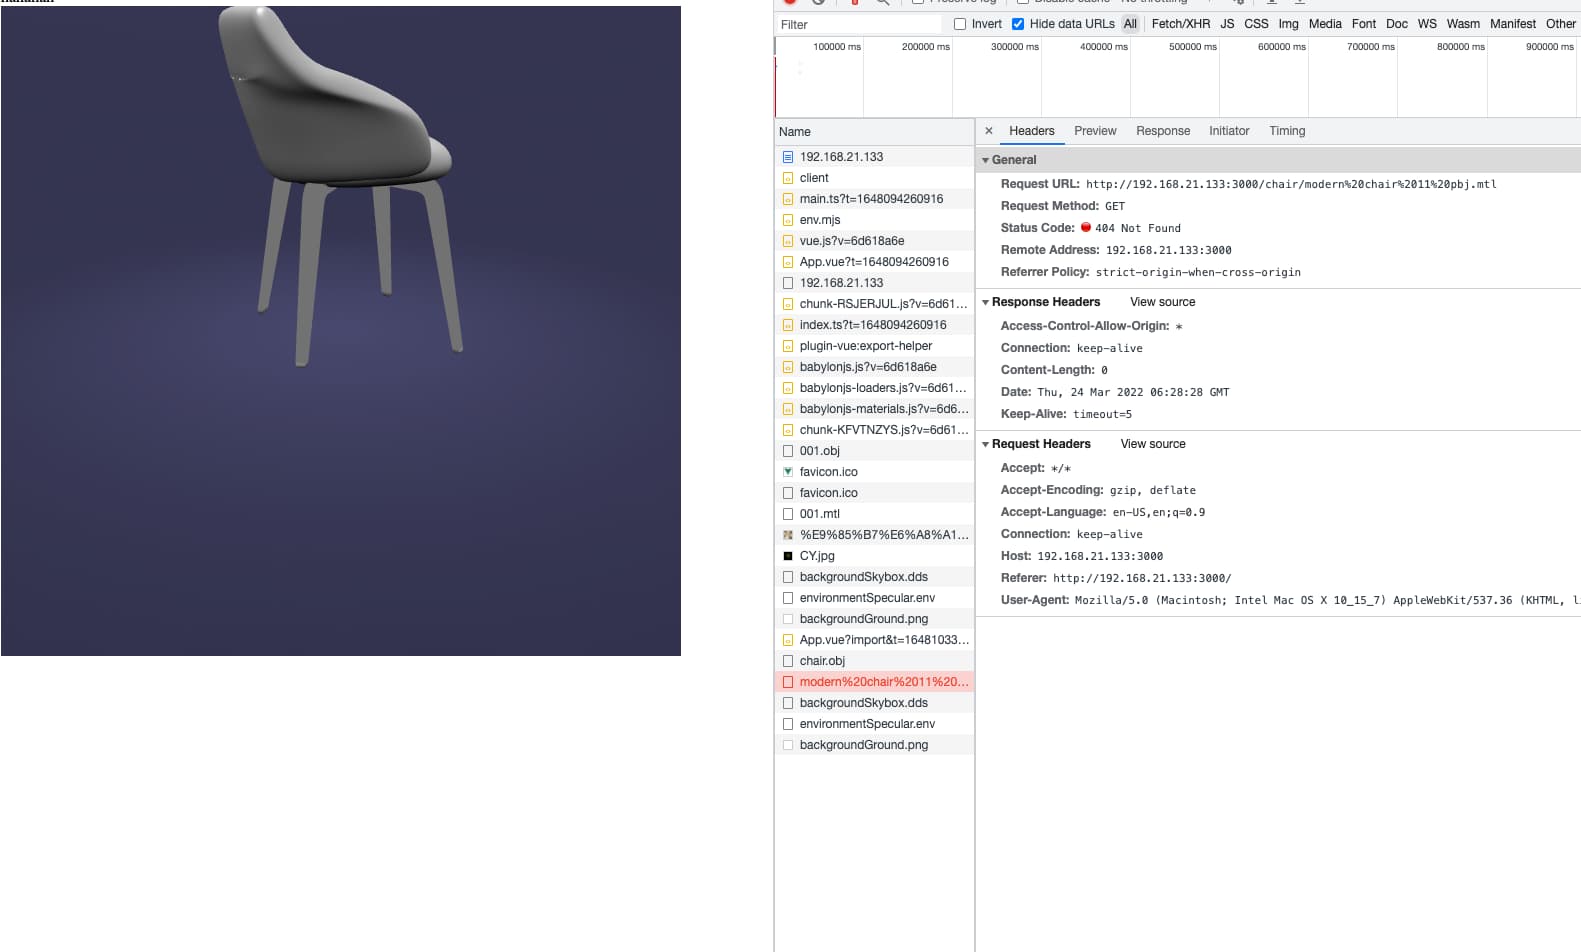Filter requests by Media type
Image resolution: width=1581 pixels, height=952 pixels.
coord(1325,24)
